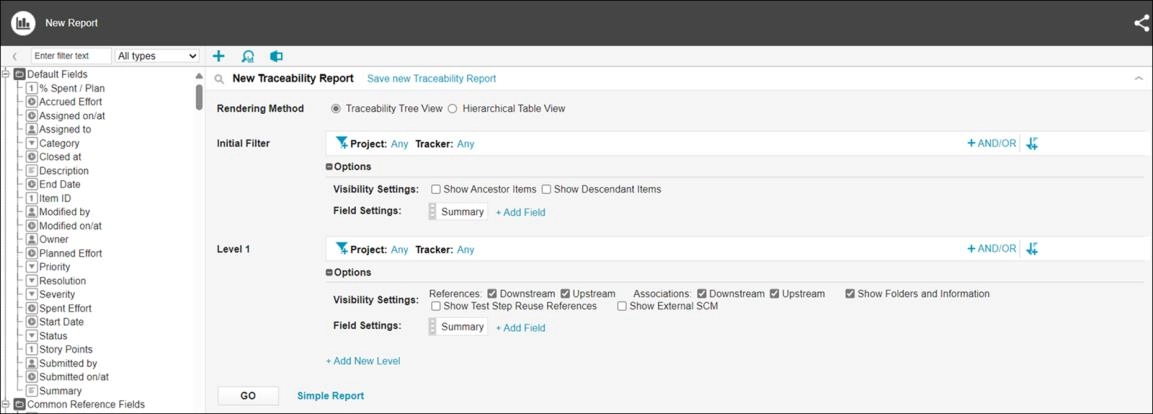Click the Accrued Effort field icon
The image size is (1153, 414).
pyautogui.click(x=32, y=102)
